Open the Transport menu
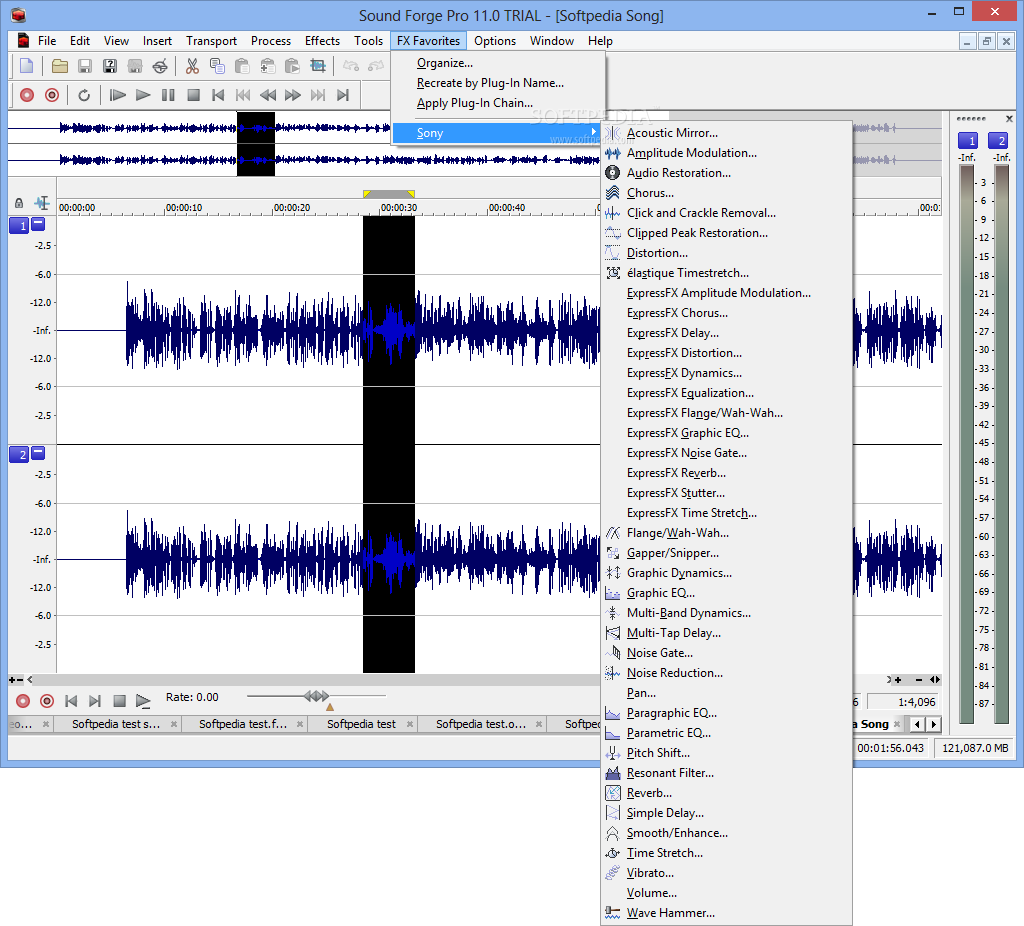This screenshot has width=1024, height=926. point(212,41)
